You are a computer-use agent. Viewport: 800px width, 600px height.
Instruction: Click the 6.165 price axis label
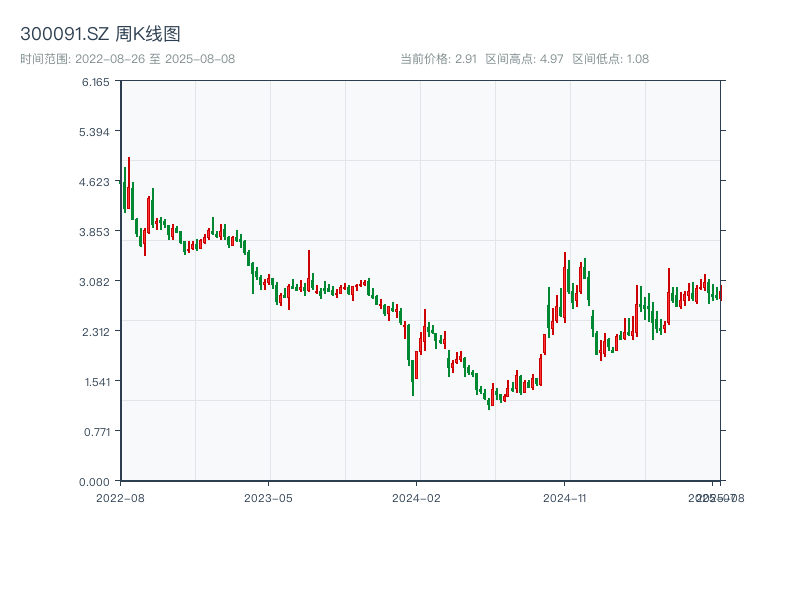[x=95, y=82]
